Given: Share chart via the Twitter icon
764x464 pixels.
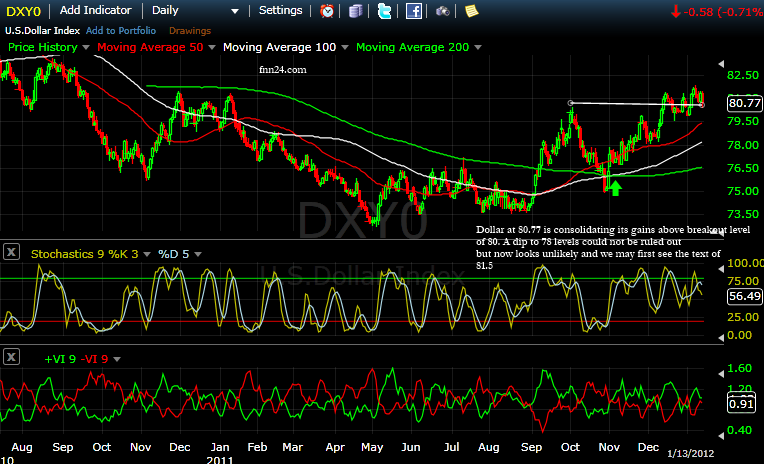Looking at the screenshot, I should click(384, 11).
